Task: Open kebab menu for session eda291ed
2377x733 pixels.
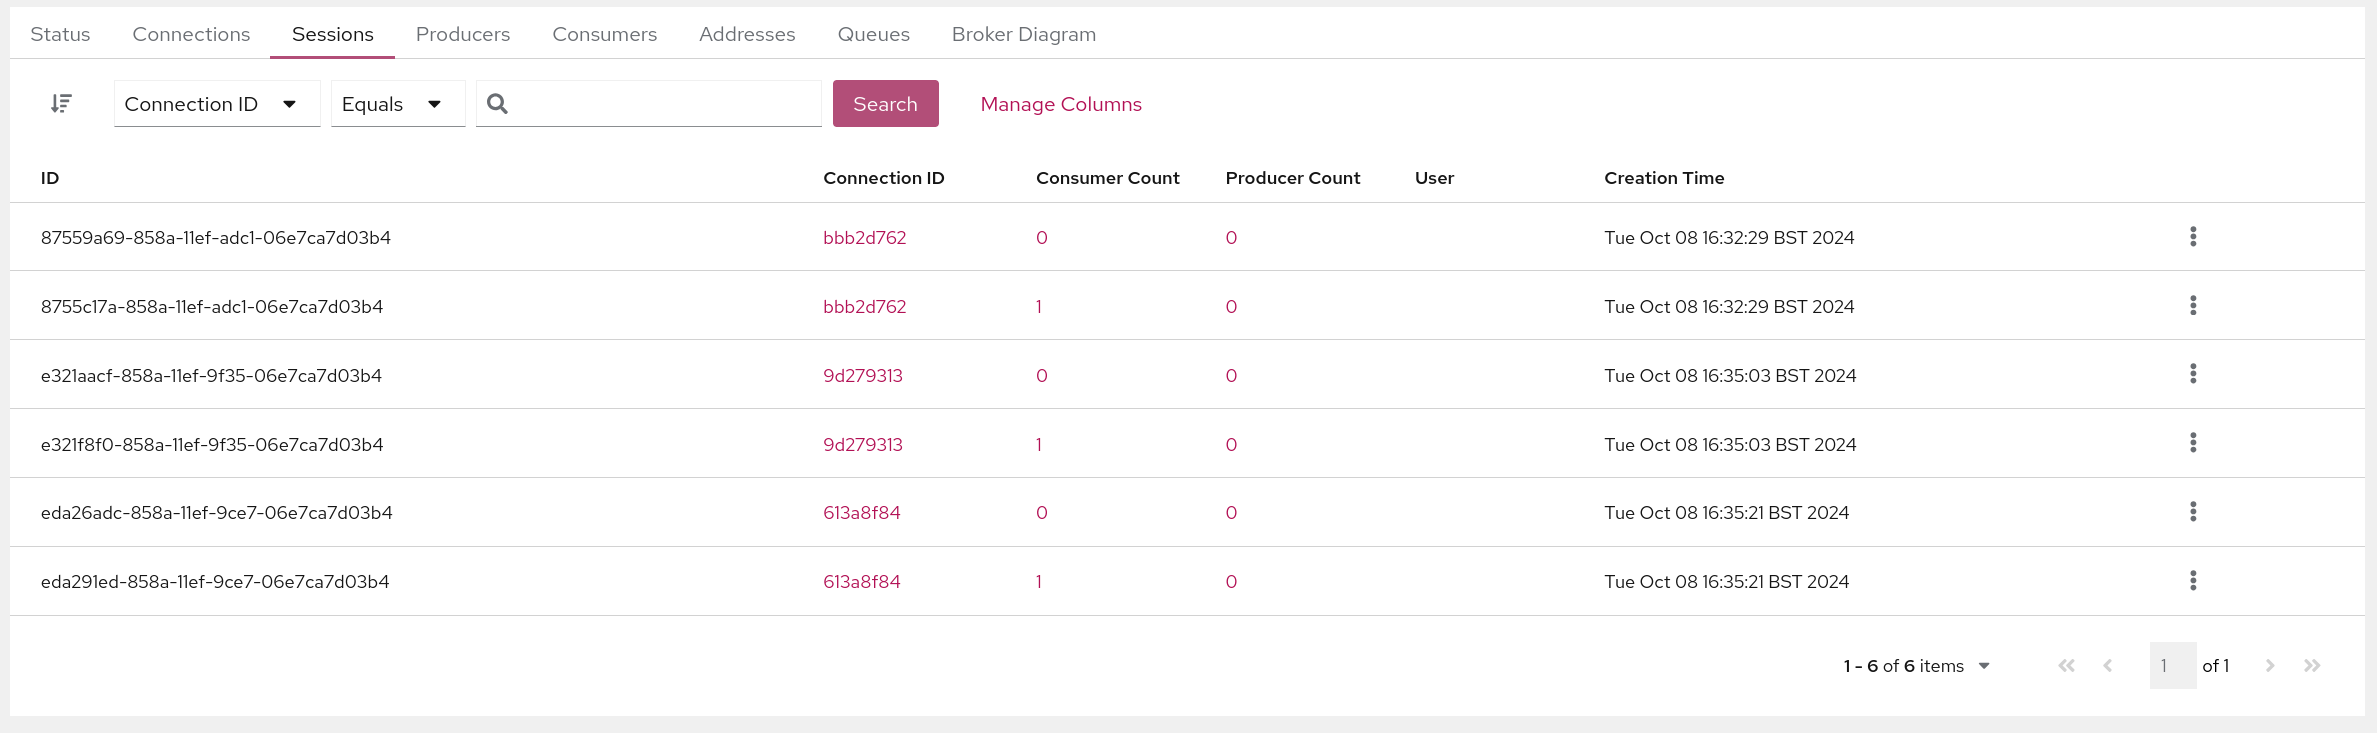Action: [2193, 581]
